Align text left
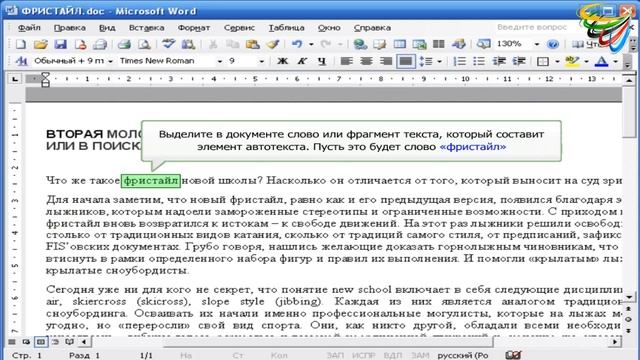Viewport: 640px width, 360px height. 346,61
